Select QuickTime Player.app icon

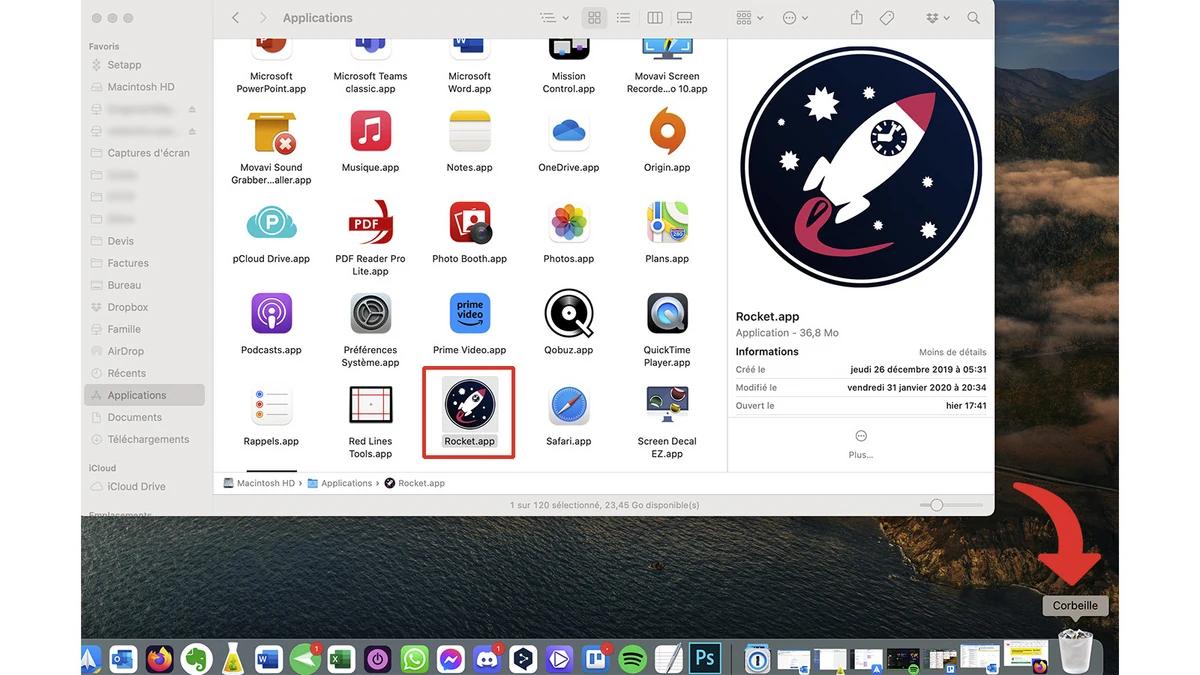[x=667, y=314]
